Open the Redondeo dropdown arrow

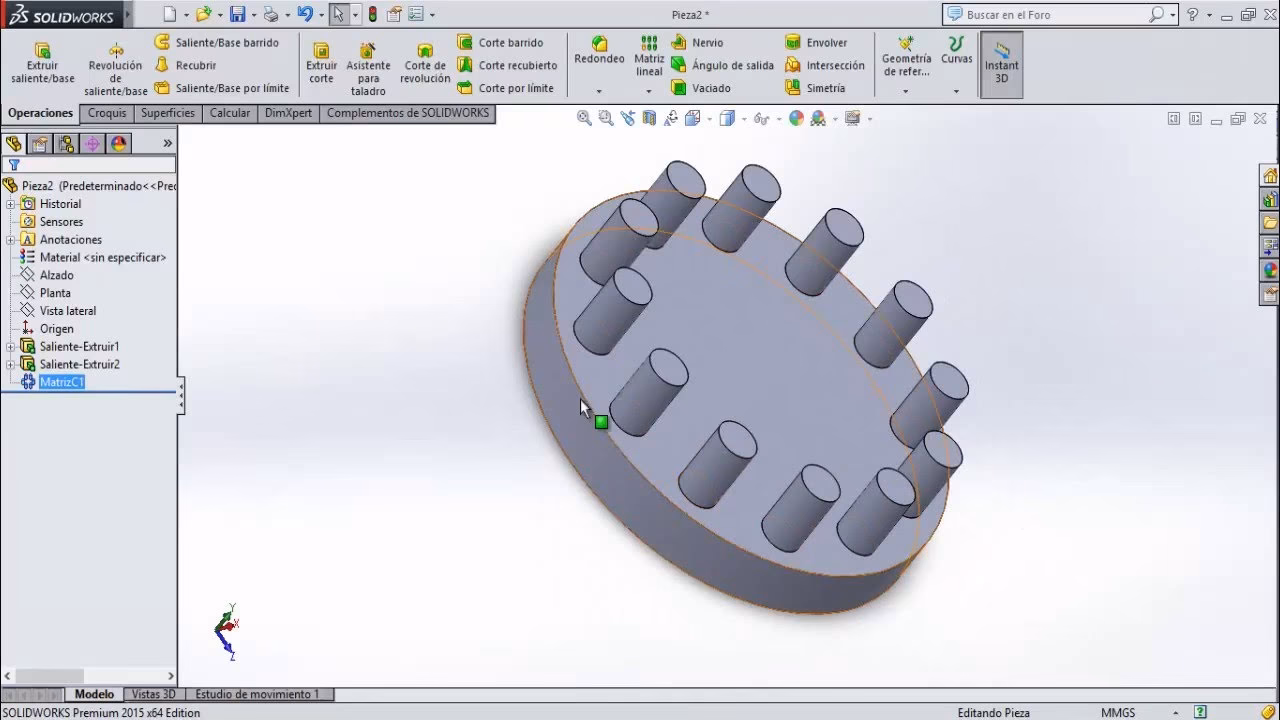click(x=599, y=91)
